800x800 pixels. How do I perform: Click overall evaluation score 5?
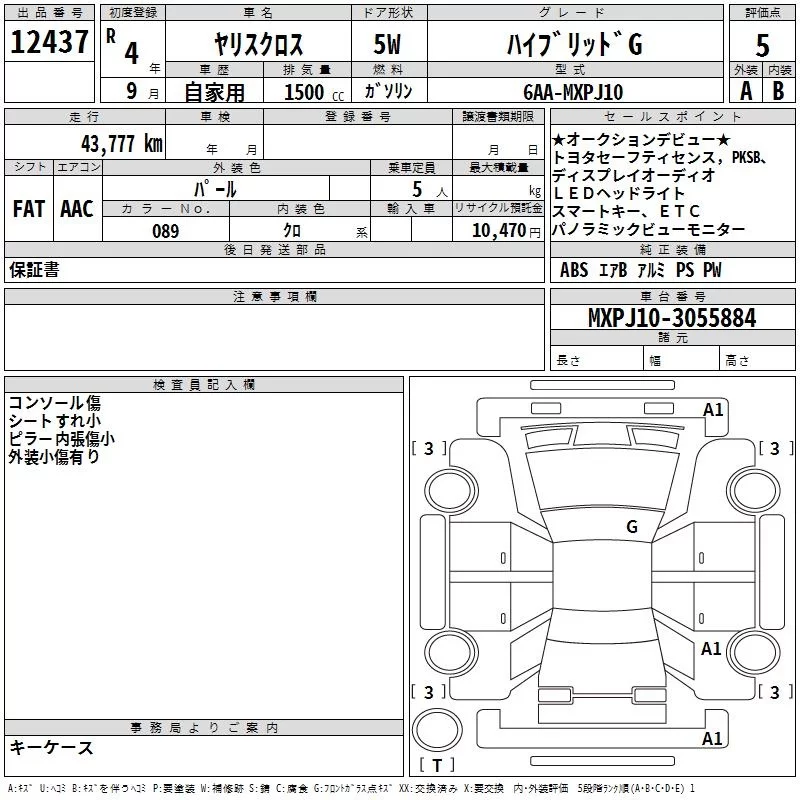[762, 45]
